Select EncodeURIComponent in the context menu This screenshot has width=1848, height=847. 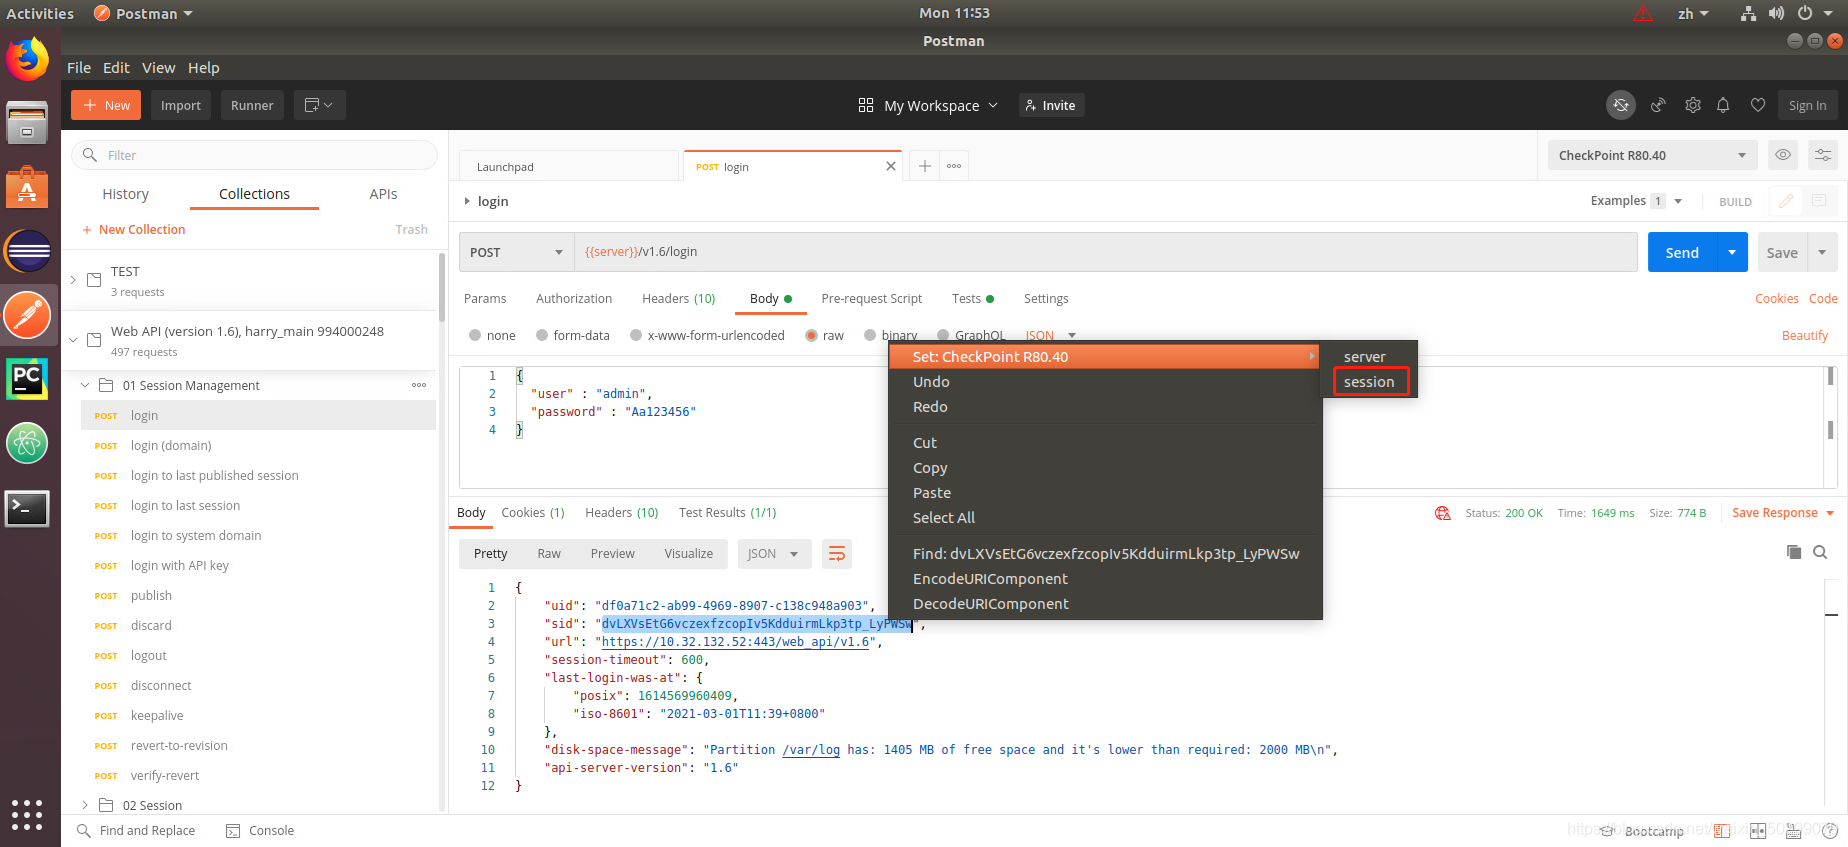pos(1105,579)
